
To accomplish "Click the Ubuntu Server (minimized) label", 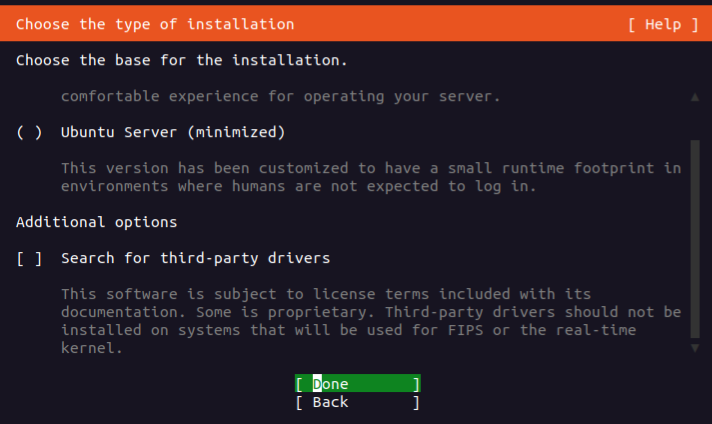I will pyautogui.click(x=173, y=132).
